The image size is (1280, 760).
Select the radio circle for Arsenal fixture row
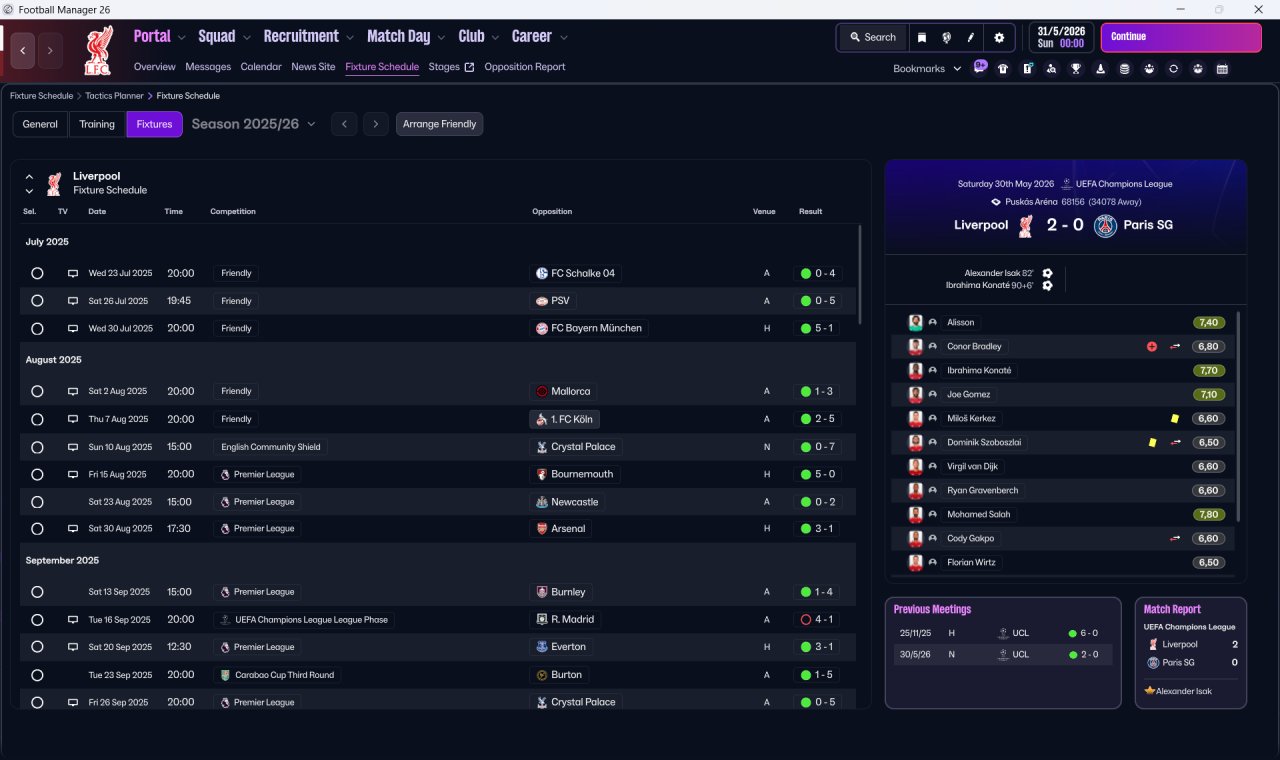point(37,529)
